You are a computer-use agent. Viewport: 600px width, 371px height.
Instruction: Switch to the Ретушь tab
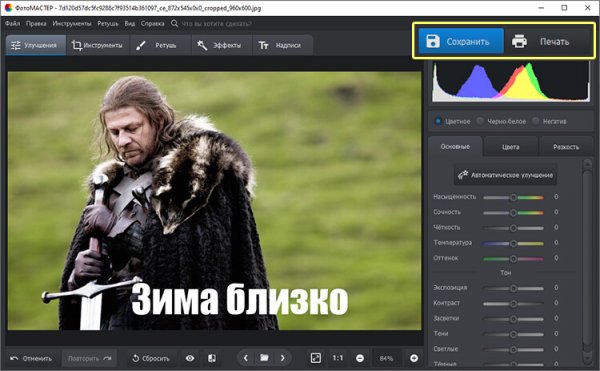(x=160, y=45)
